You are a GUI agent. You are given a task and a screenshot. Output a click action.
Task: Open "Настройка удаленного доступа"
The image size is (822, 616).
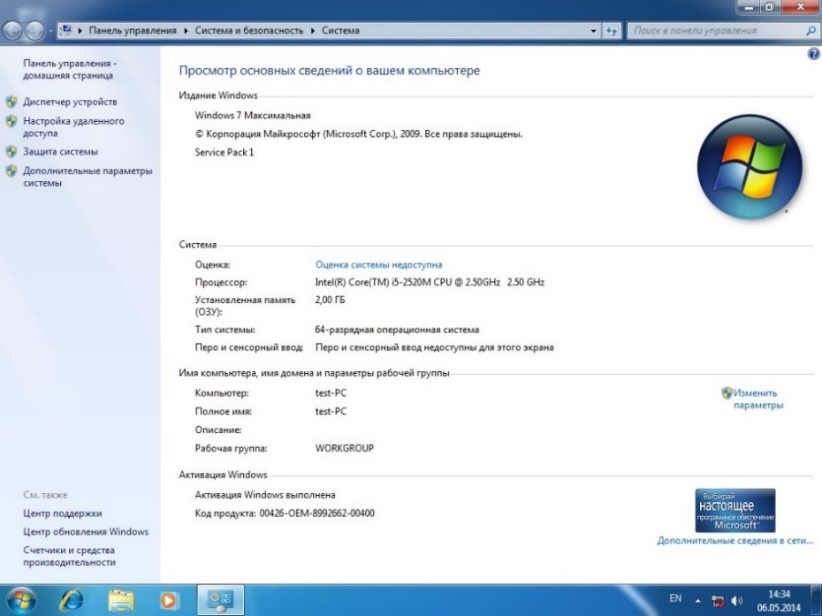73,127
